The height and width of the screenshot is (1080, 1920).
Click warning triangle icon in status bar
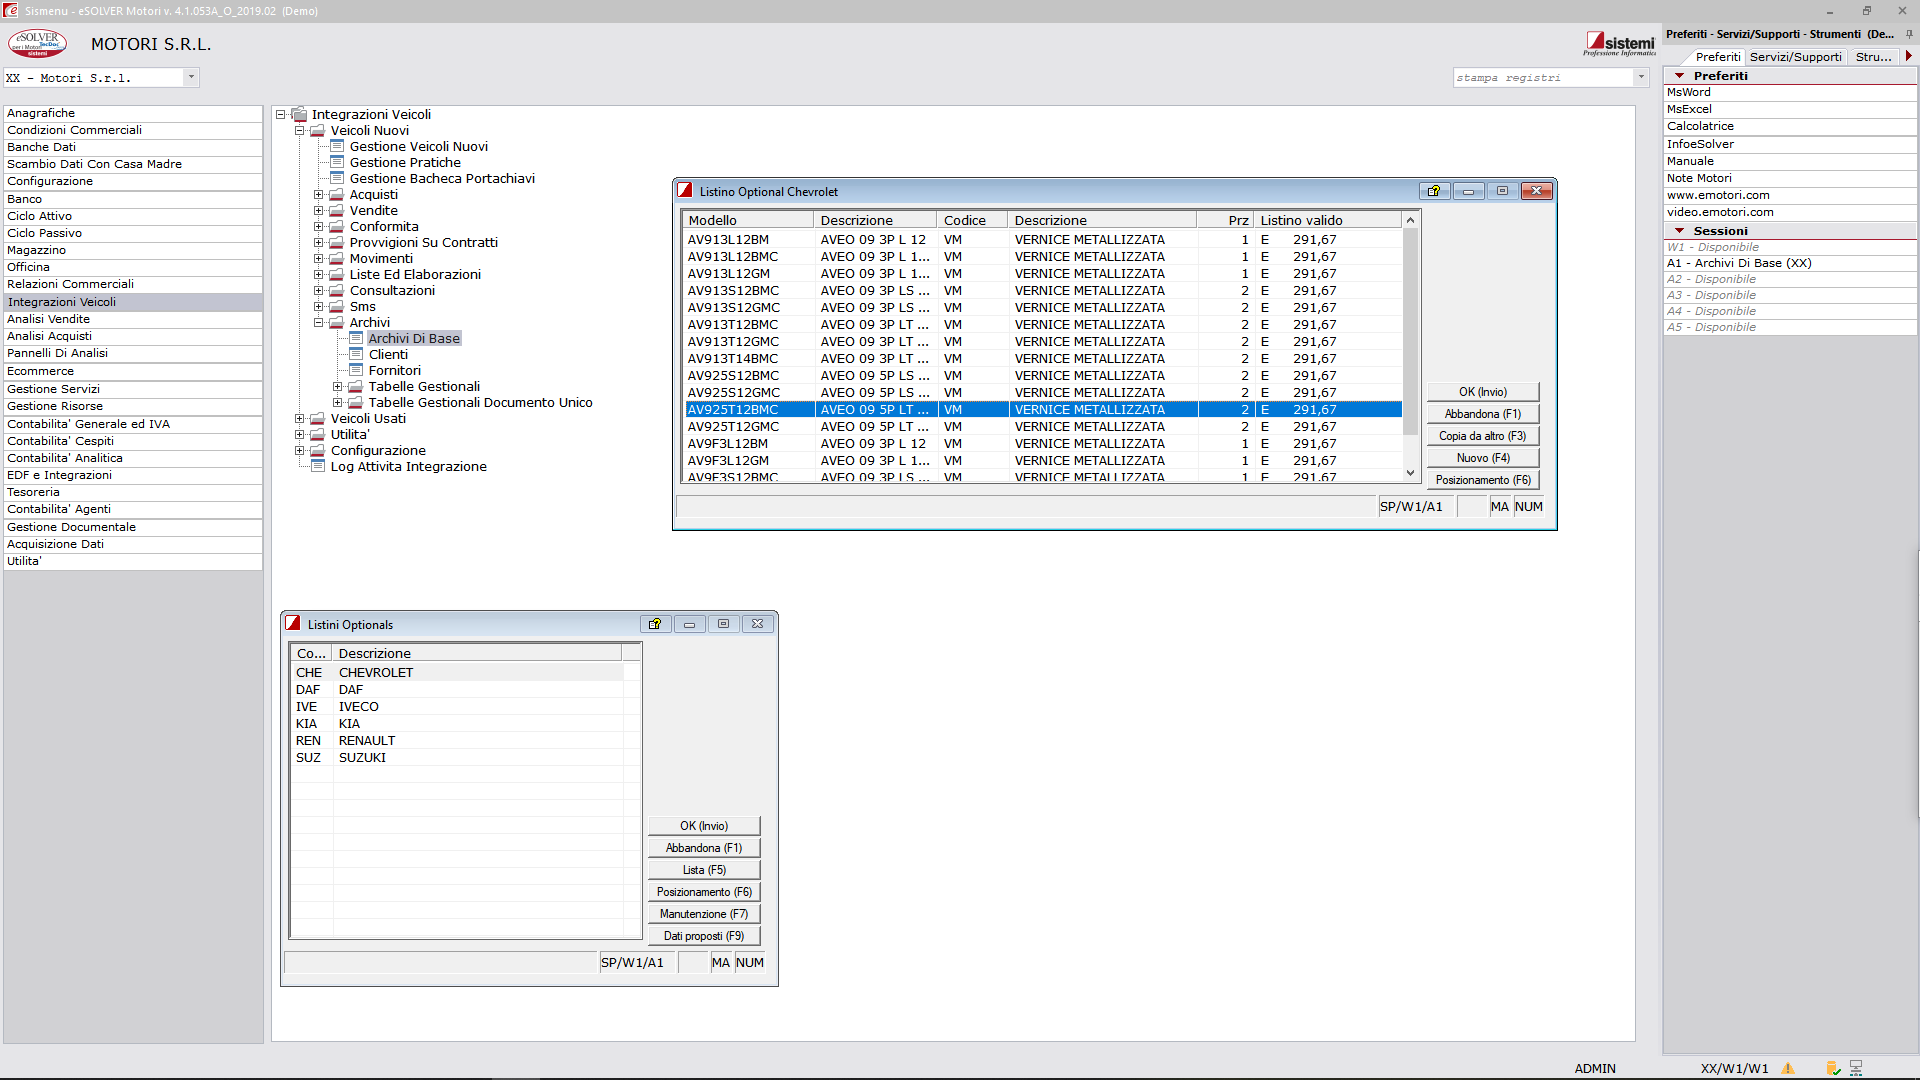1787,1068
